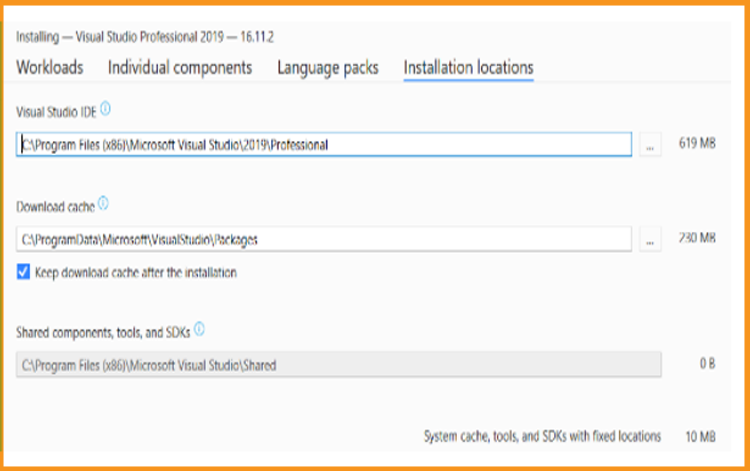Screen dimensions: 750x471
Task: Click the 'Installing — Visual Studio Professional 2019' title
Action: click(x=145, y=37)
